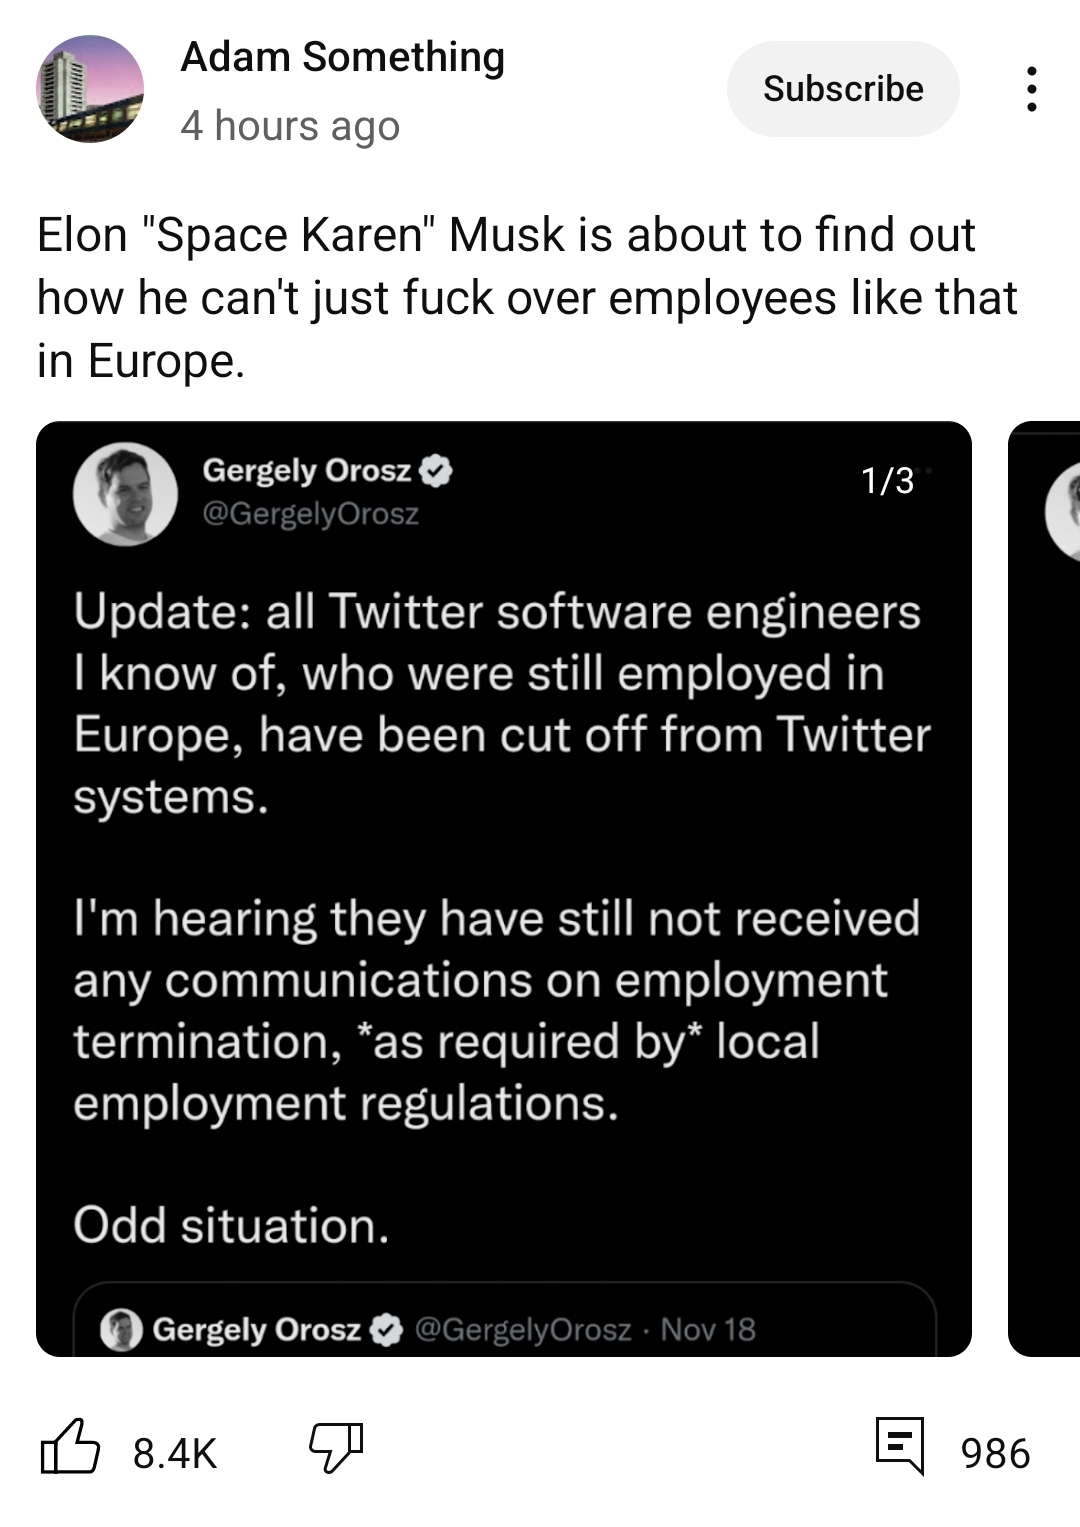Tap the quoted tweet's Nov 18 date
Screen dimensions: 1080x1527
(708, 1330)
